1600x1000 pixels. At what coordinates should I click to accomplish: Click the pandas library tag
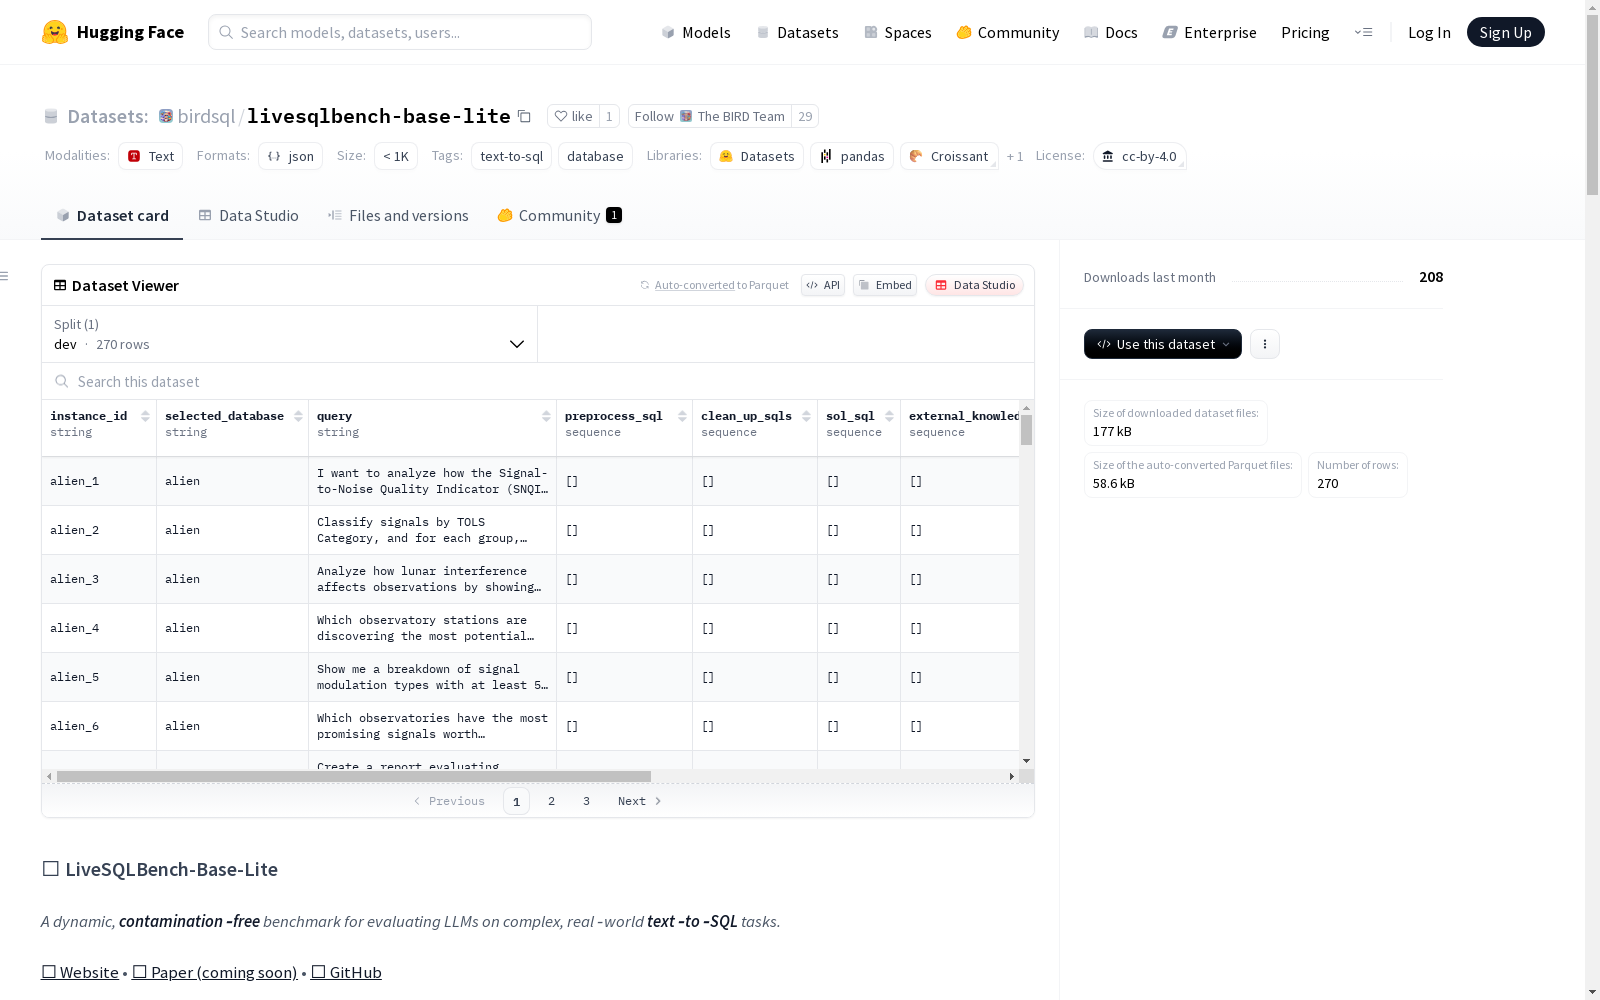coord(852,156)
